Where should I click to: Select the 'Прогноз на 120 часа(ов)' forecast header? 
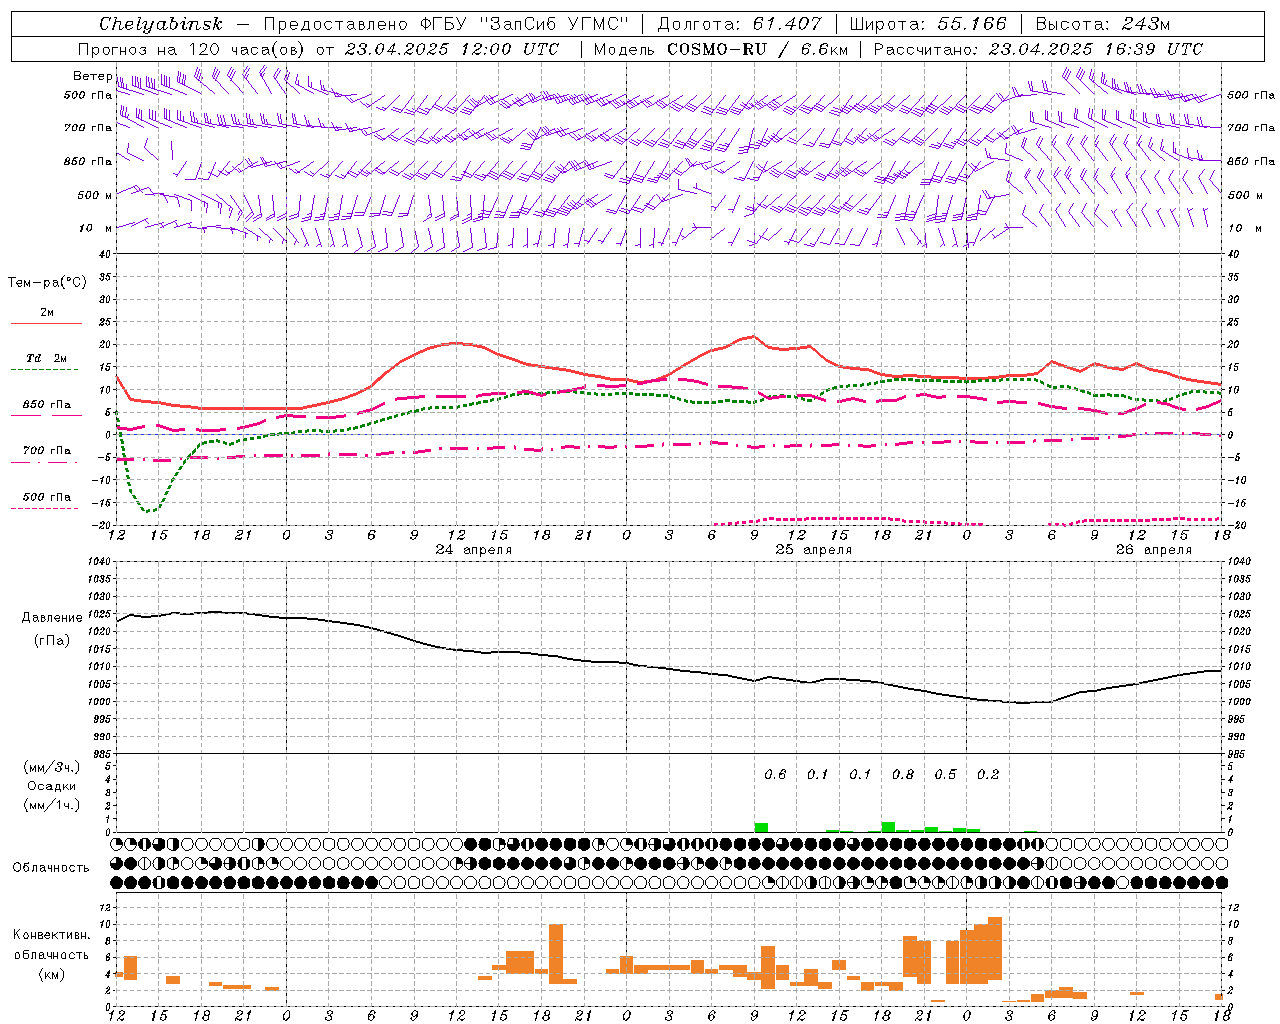click(192, 49)
